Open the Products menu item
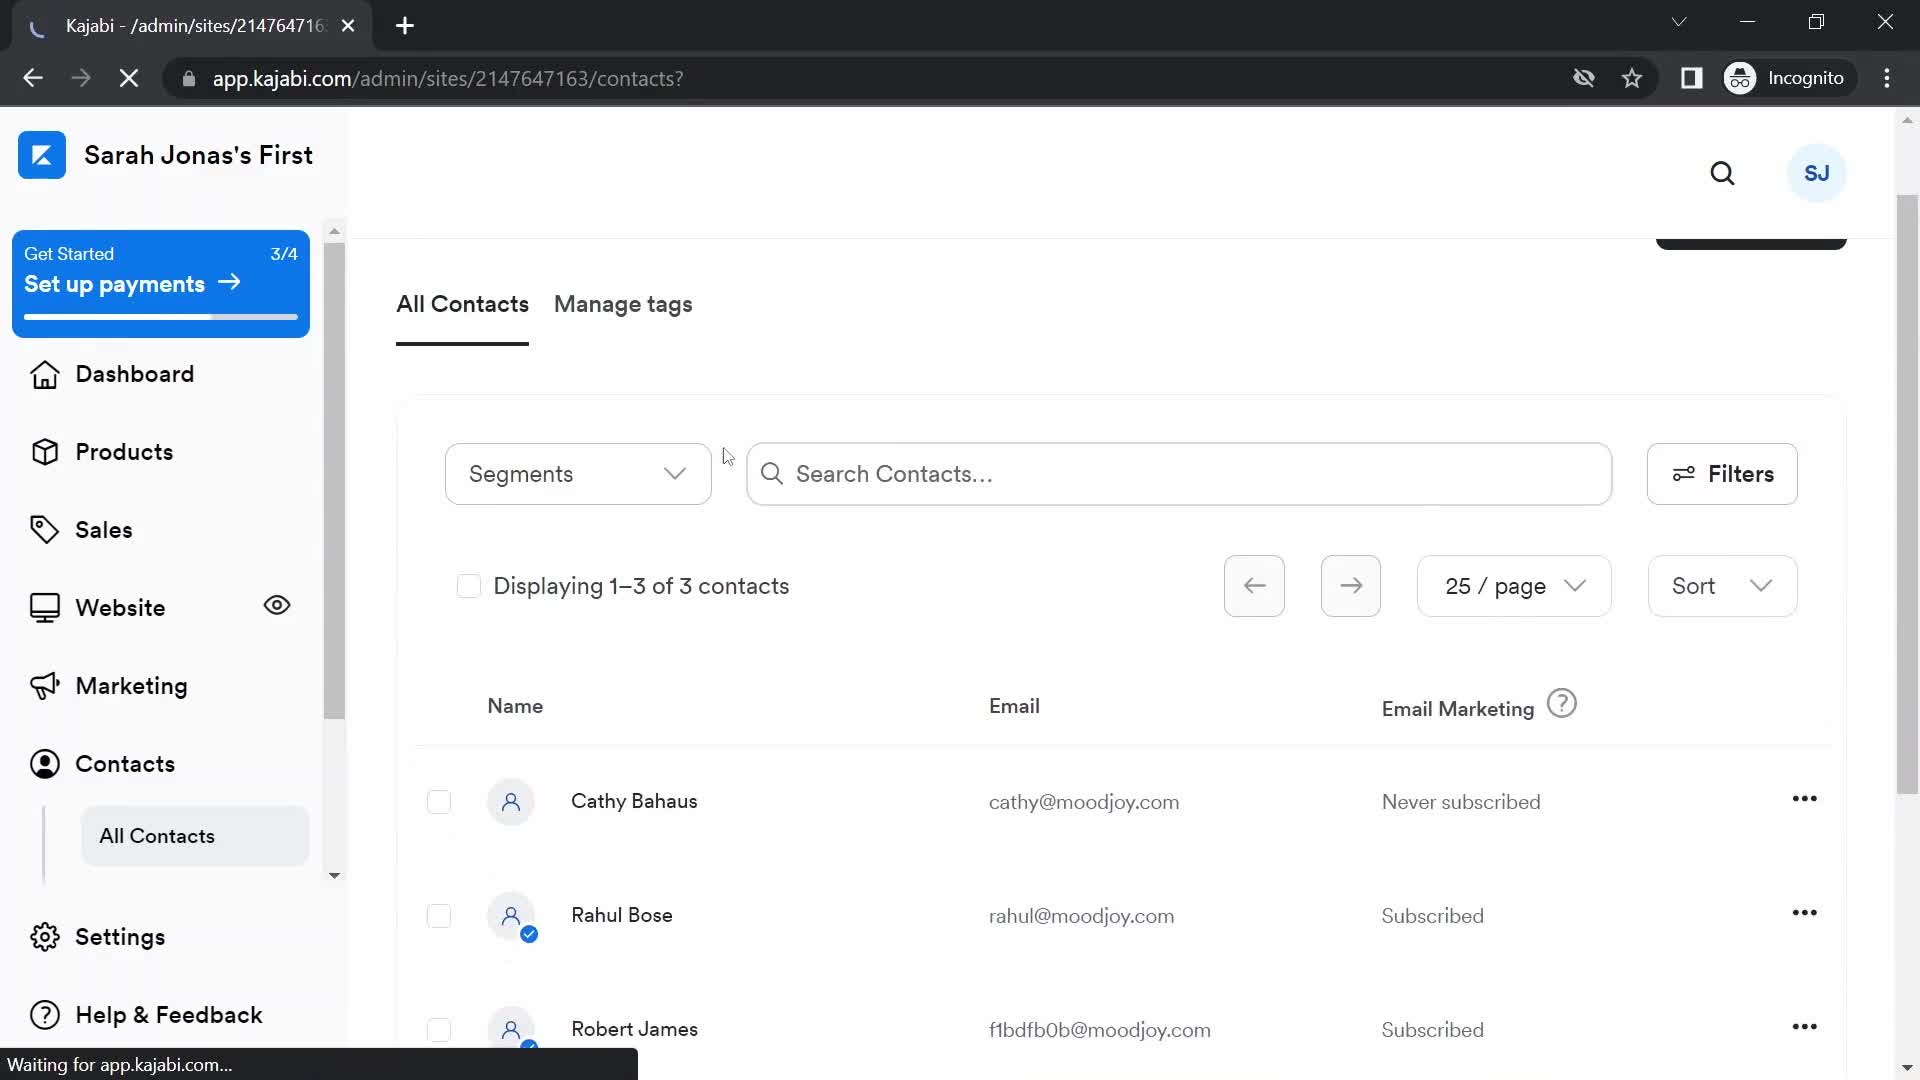This screenshot has width=1920, height=1080. point(124,452)
